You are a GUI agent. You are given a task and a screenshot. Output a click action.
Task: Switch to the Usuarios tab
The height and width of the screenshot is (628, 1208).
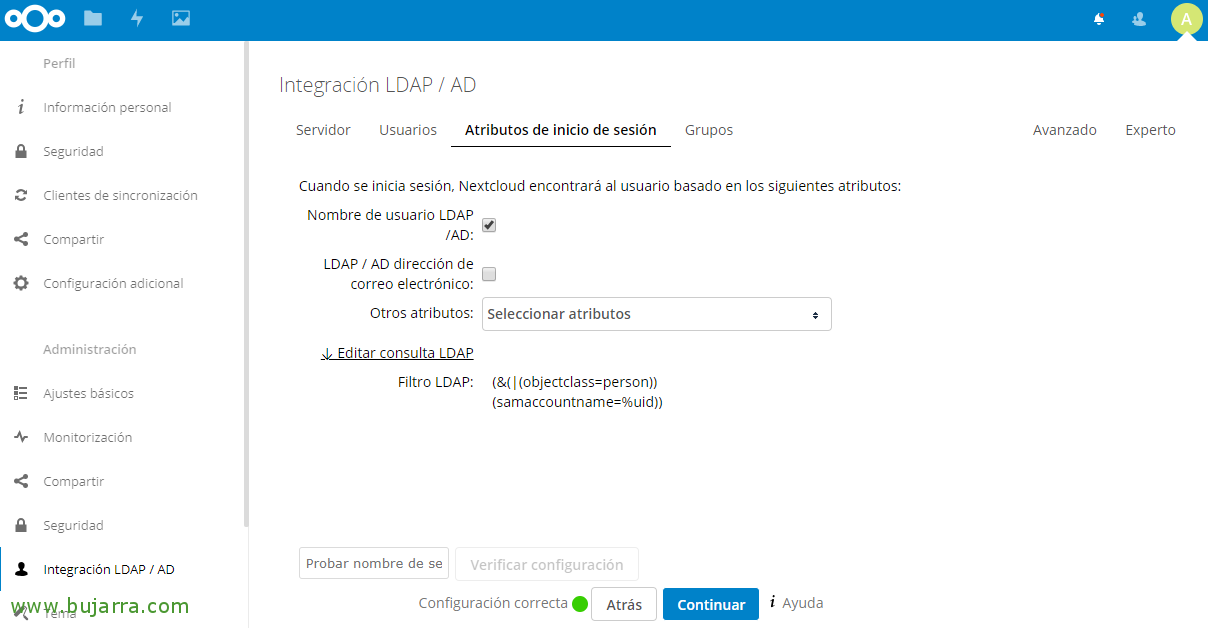[408, 130]
